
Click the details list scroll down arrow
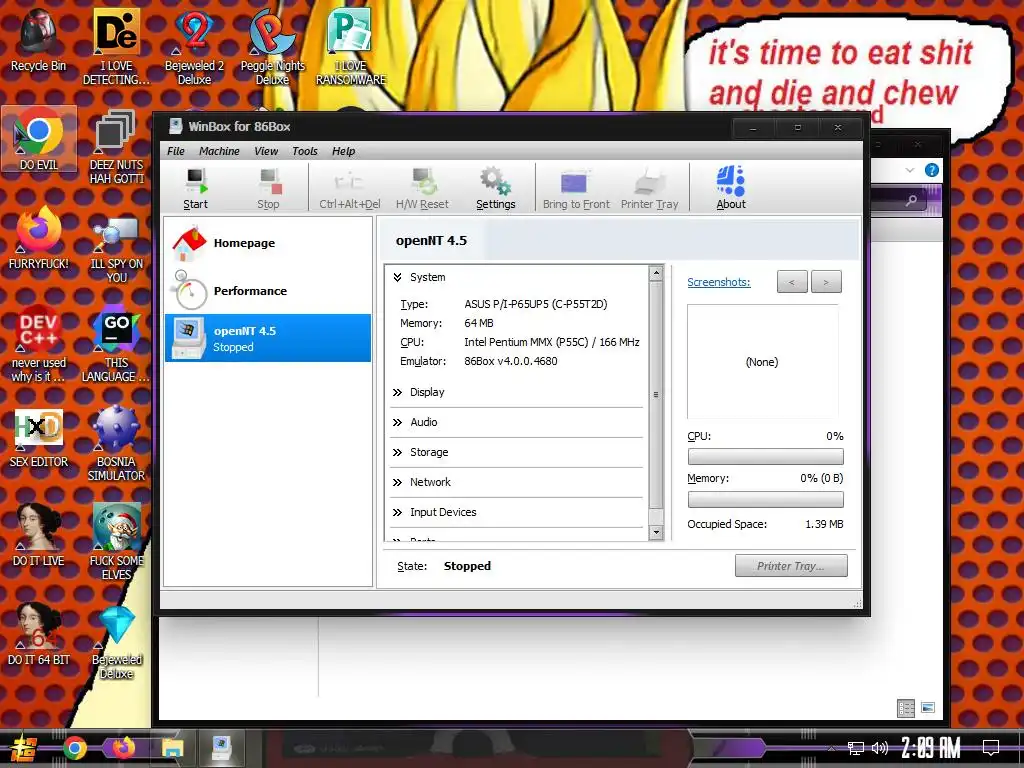(656, 533)
